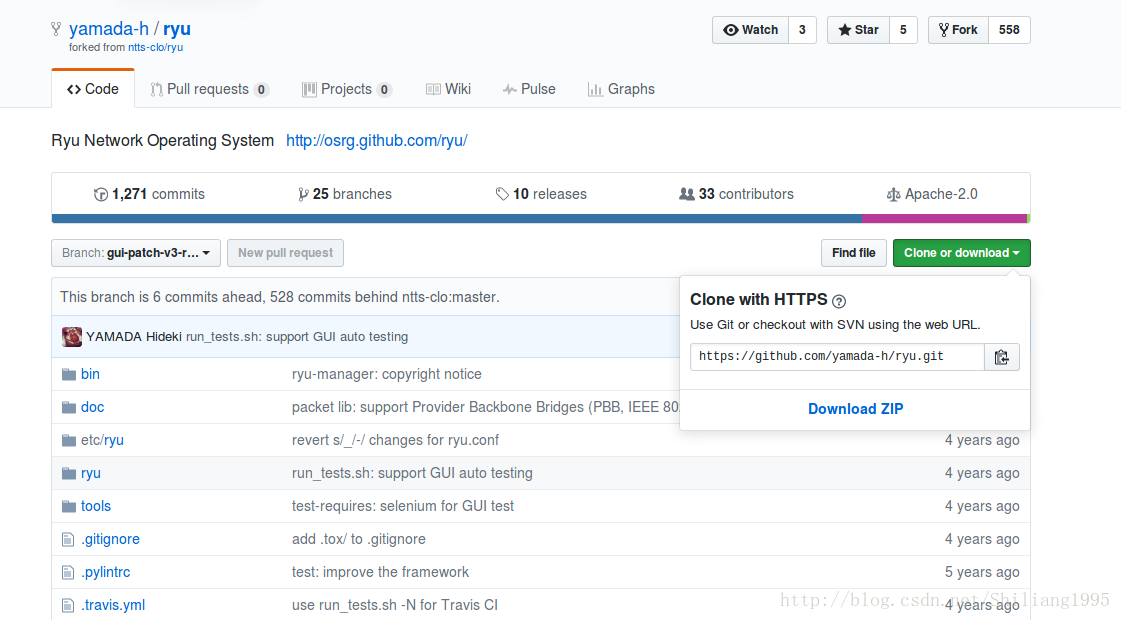Open commit 'test: improve the framework'
Viewport: 1121px width, 620px height.
pos(380,572)
